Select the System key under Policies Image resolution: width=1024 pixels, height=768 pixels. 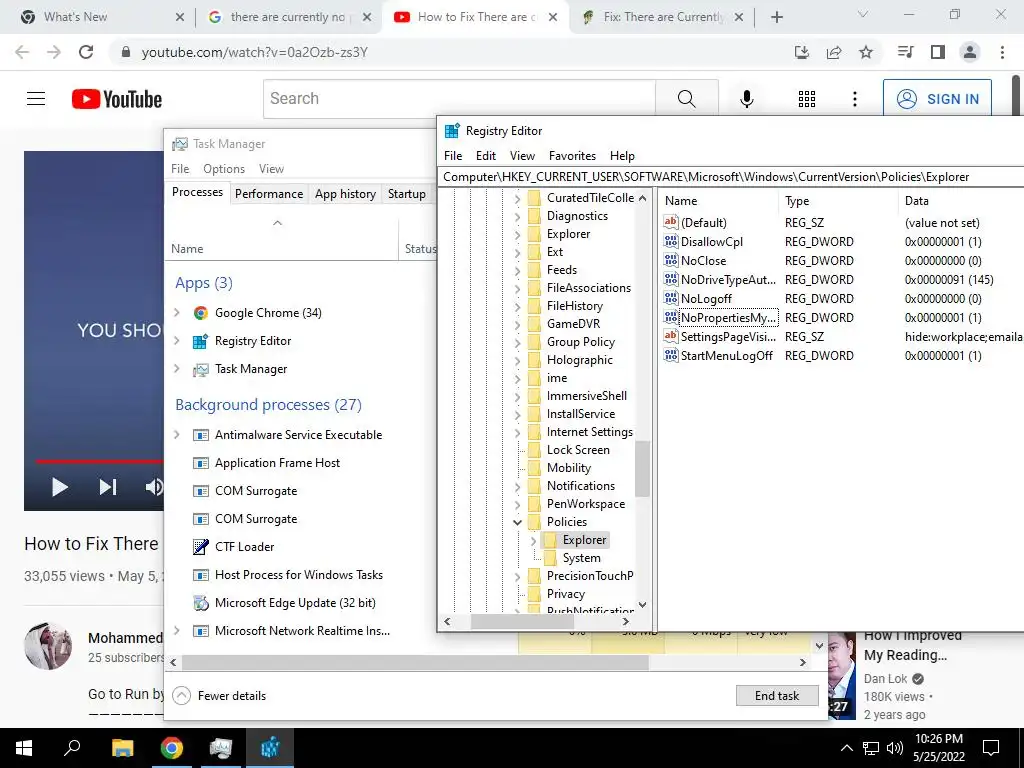pyautogui.click(x=581, y=558)
